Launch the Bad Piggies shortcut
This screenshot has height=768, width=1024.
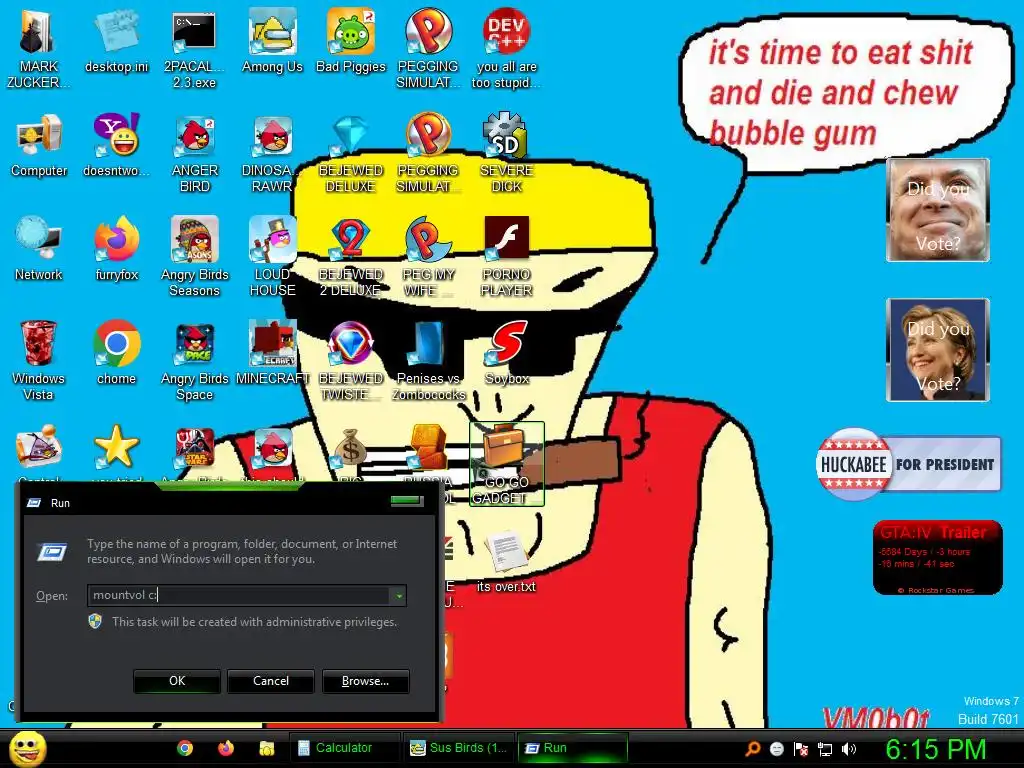351,40
